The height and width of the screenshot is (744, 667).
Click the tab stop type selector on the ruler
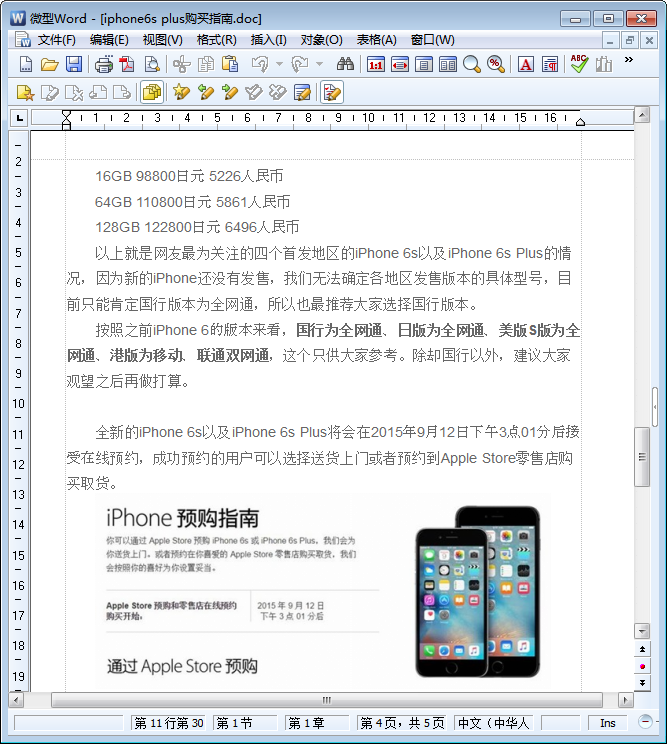point(19,118)
